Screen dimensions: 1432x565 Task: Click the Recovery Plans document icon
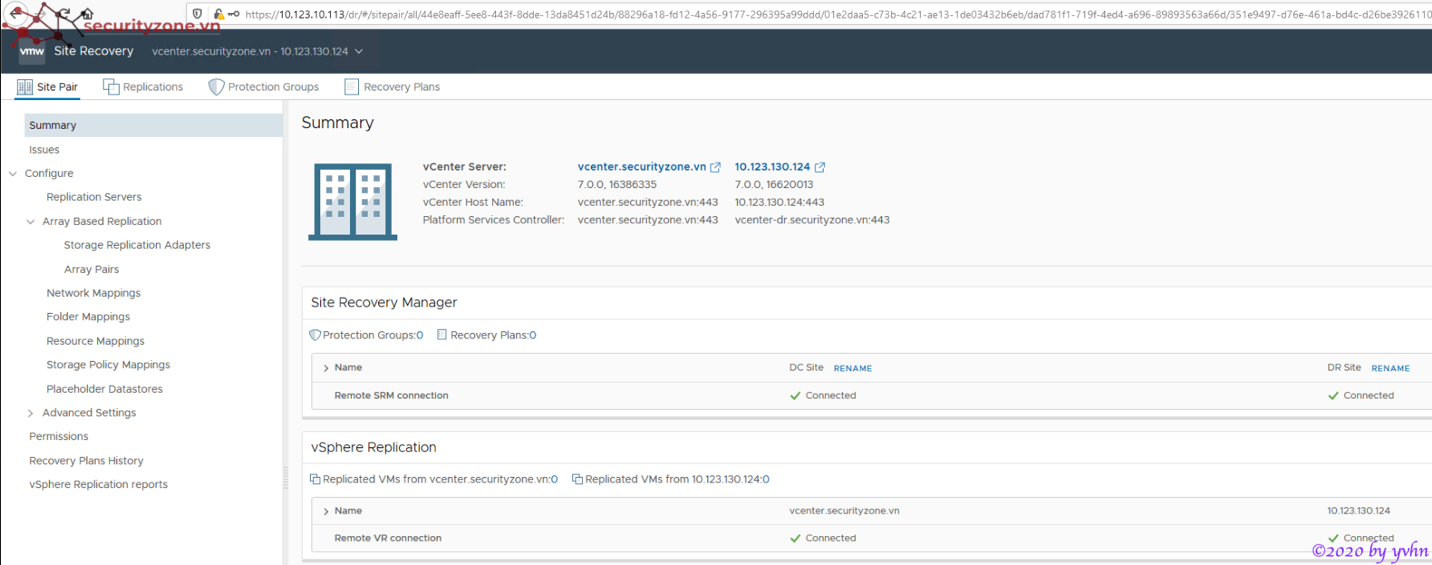pyautogui.click(x=351, y=87)
